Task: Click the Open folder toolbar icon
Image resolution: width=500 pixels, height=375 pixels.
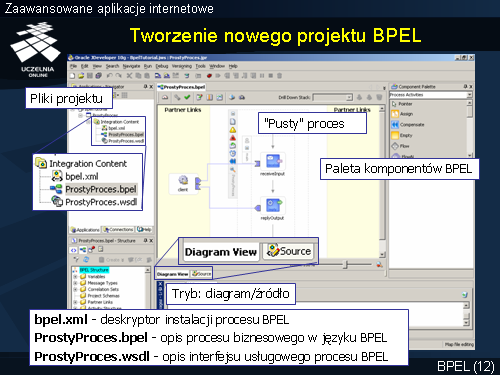Action: [x=81, y=76]
